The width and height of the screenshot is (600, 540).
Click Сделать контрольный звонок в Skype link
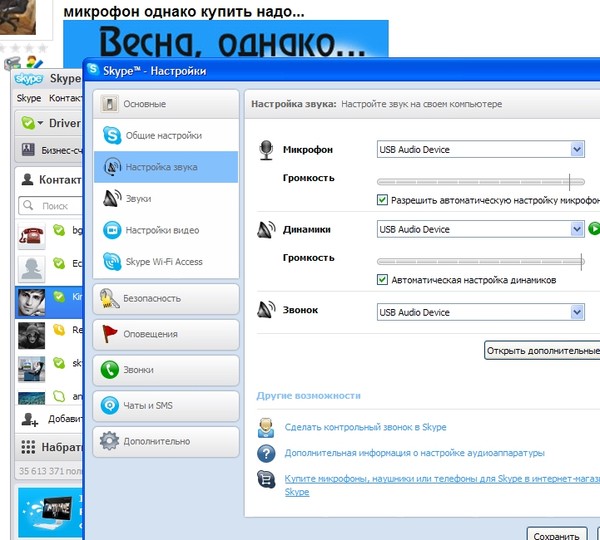coord(365,427)
